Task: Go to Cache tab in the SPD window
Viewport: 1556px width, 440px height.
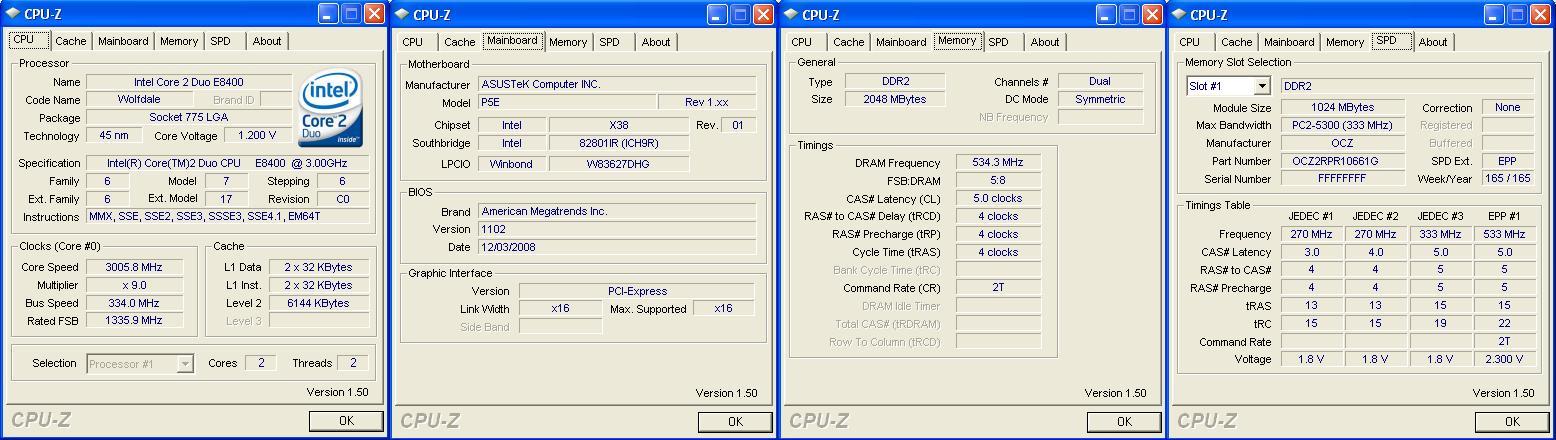Action: pyautogui.click(x=1236, y=42)
